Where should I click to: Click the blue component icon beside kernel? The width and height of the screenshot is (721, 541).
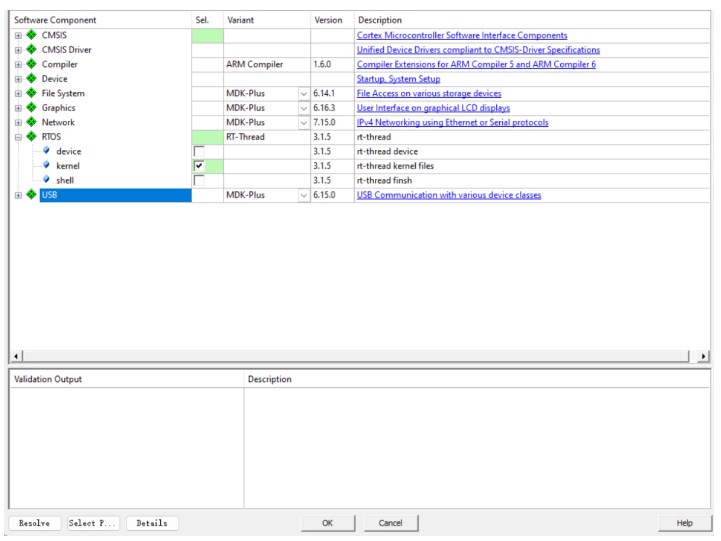tap(46, 165)
